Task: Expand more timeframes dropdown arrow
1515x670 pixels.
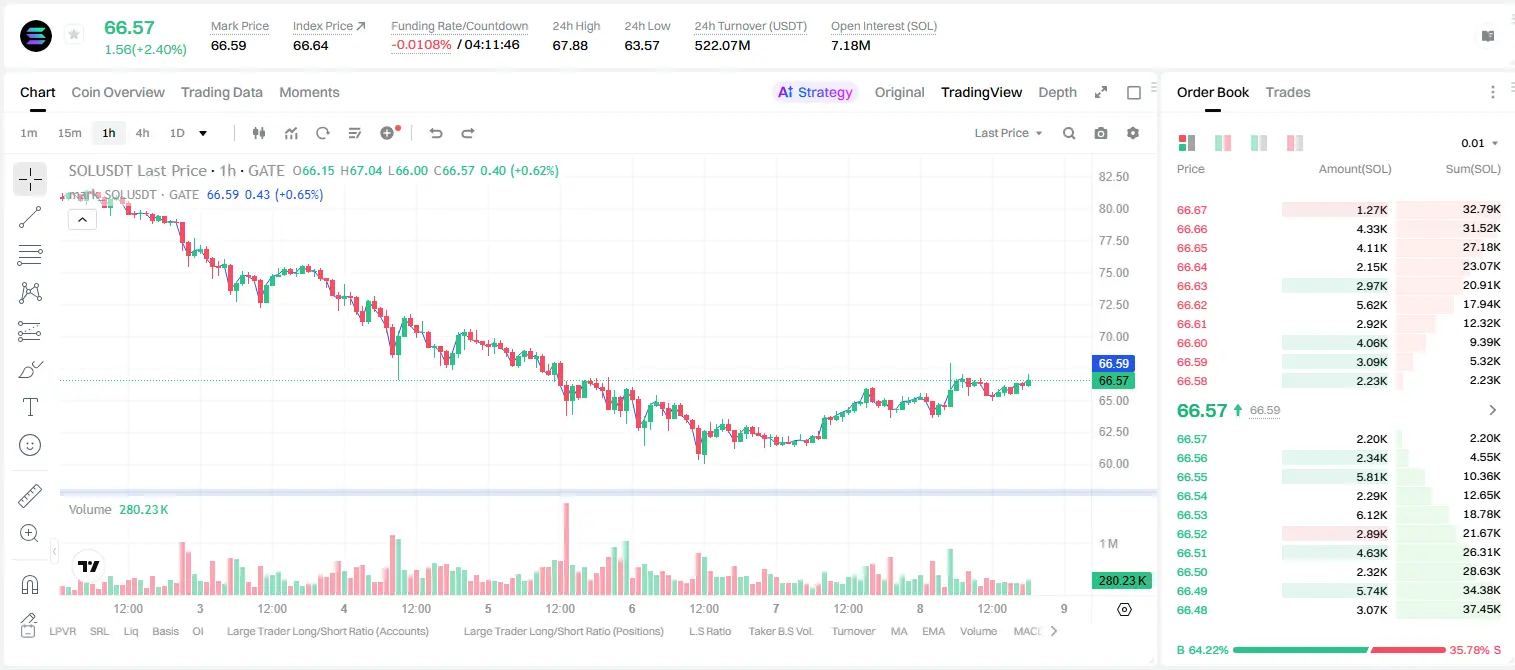Action: (x=203, y=133)
